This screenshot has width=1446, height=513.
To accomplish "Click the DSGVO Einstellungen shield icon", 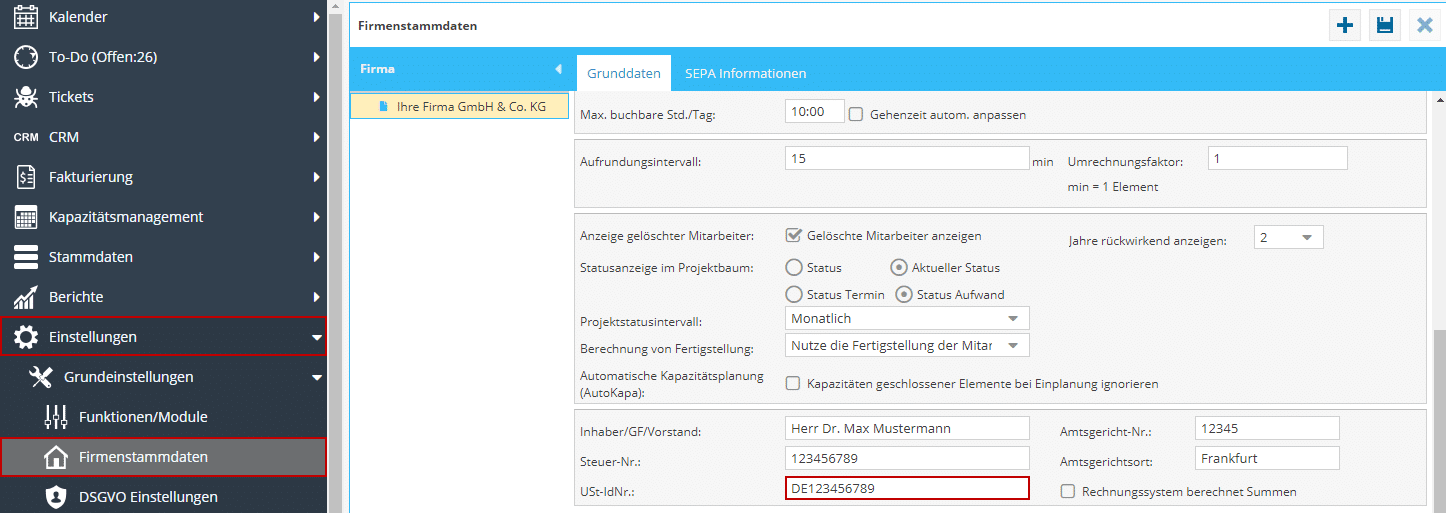I will click(56, 497).
